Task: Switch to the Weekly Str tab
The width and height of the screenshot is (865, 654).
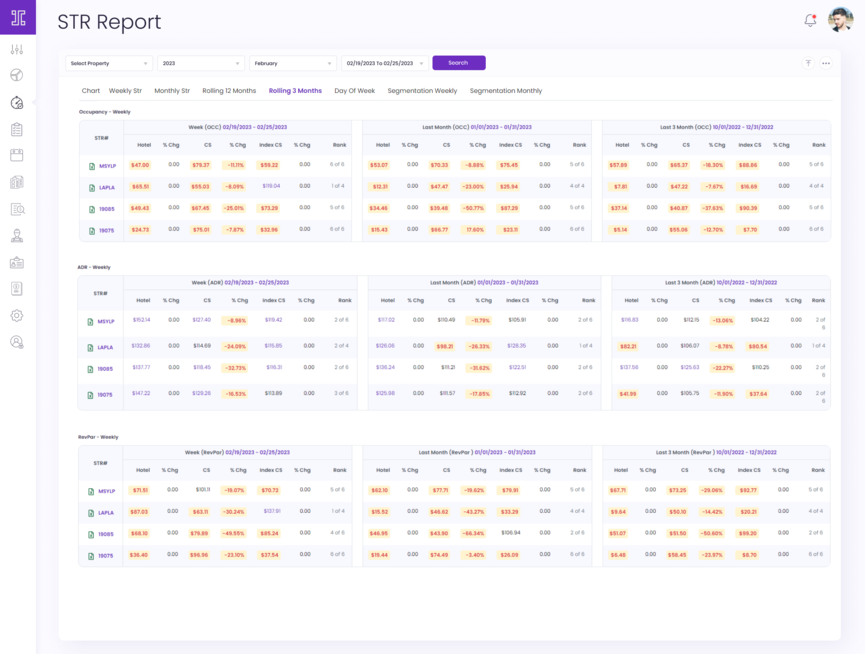Action: click(x=125, y=91)
